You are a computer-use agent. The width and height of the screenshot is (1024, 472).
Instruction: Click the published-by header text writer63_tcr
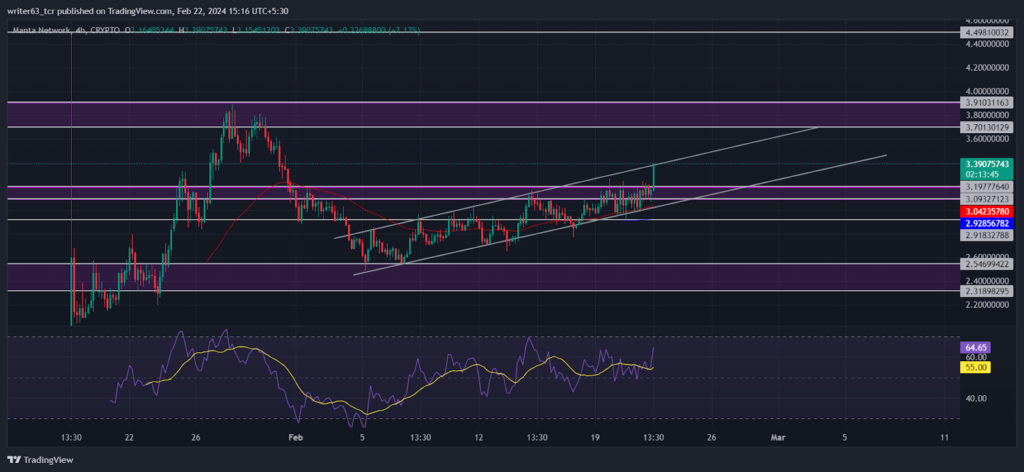(30, 11)
